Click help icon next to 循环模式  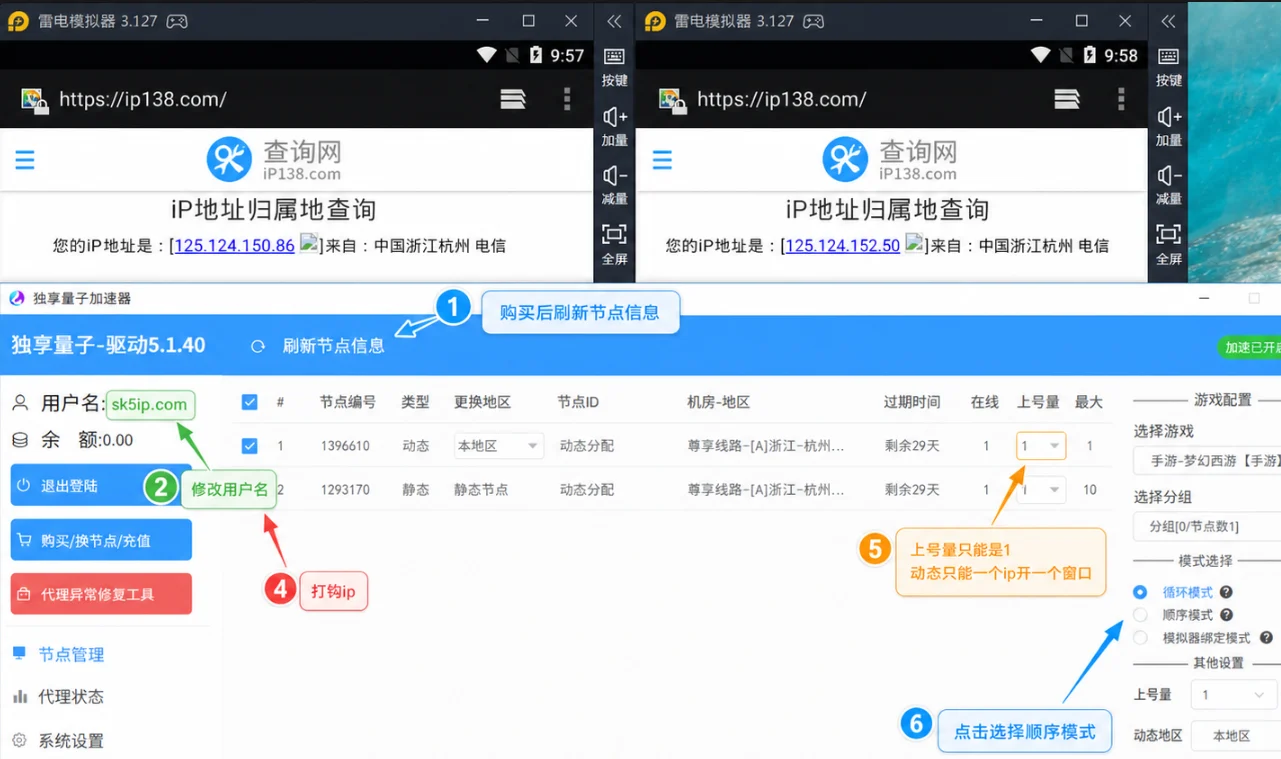pyautogui.click(x=1226, y=592)
